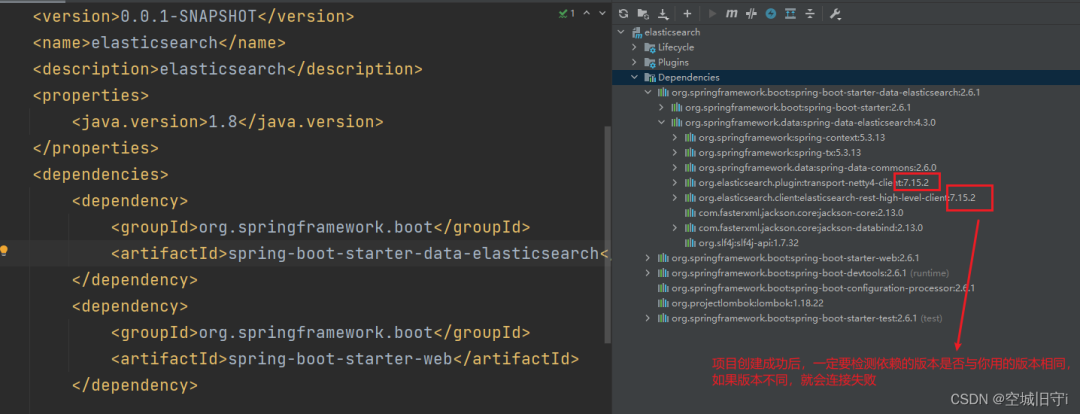Image resolution: width=1080 pixels, height=414 pixels.
Task: Click the Show Dependencies diagram icon
Action: point(791,14)
